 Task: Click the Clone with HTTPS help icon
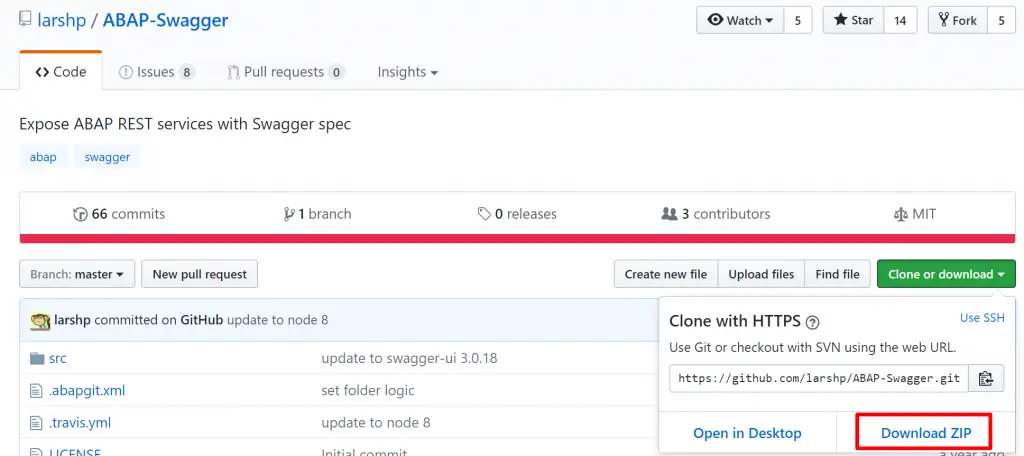click(x=812, y=322)
